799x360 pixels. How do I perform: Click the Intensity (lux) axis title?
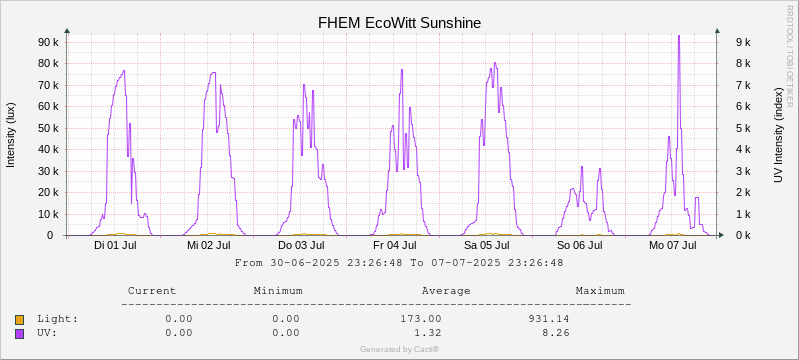tap(11, 135)
